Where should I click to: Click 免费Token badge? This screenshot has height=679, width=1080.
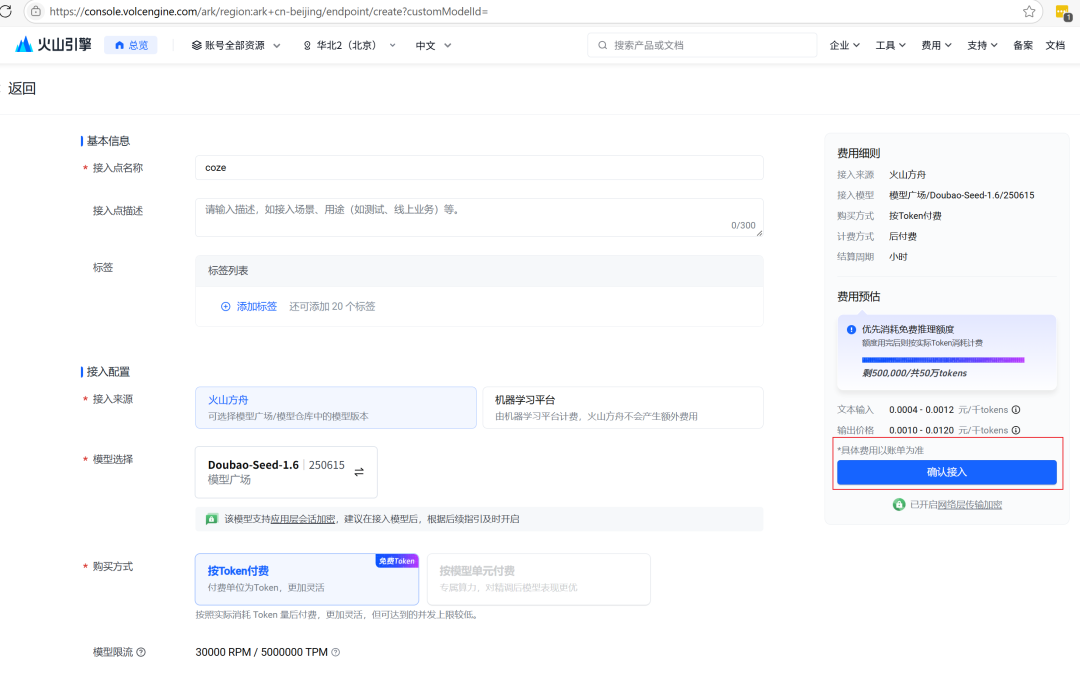click(397, 561)
